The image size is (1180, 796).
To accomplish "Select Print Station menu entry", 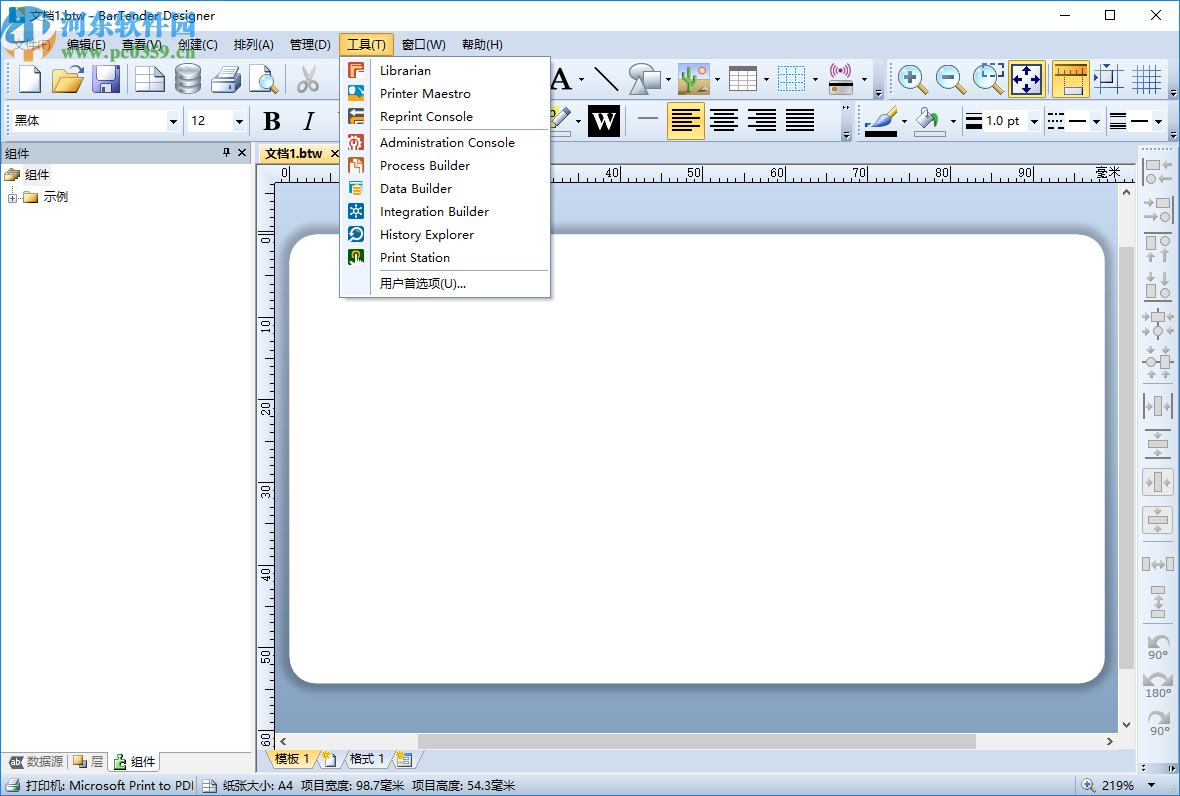I will 414,257.
